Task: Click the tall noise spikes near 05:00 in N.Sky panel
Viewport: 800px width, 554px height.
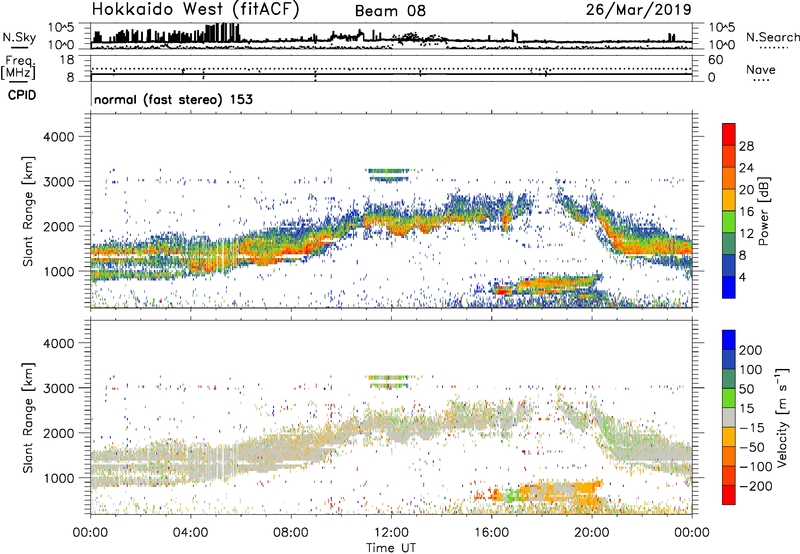Action: 222,33
